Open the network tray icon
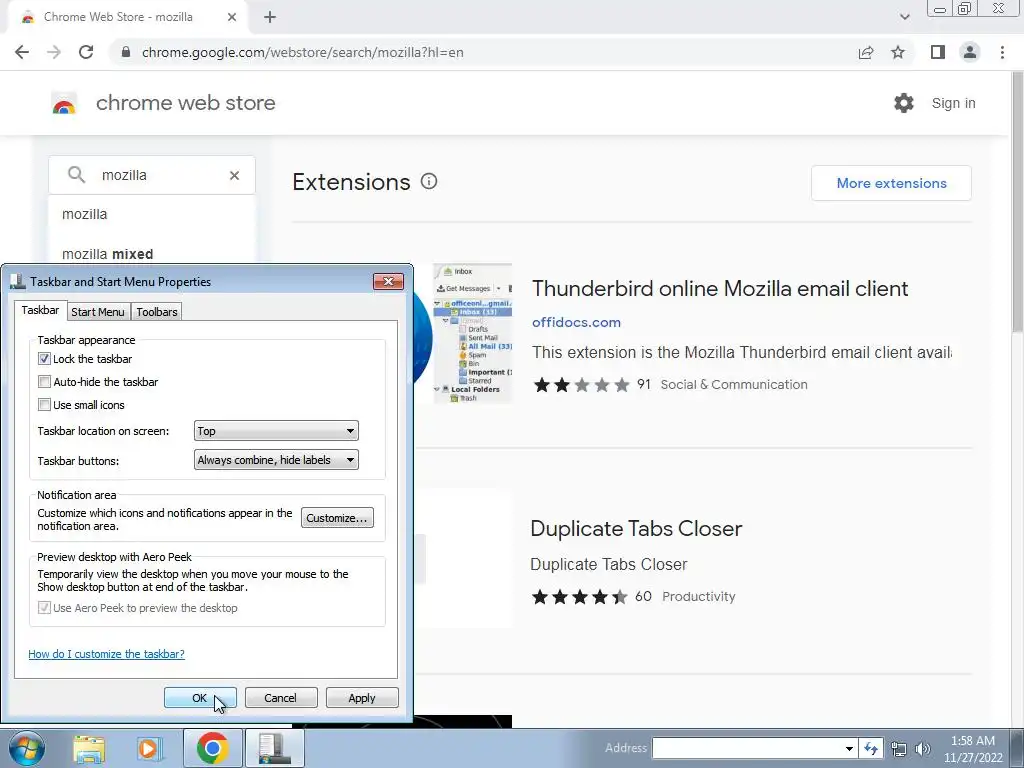 899,749
